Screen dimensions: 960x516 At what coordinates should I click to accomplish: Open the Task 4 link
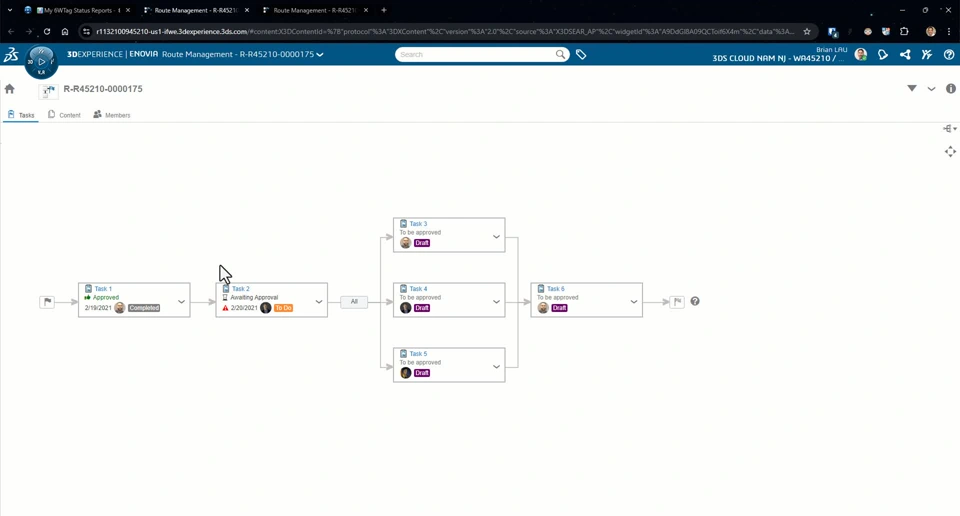(418, 289)
